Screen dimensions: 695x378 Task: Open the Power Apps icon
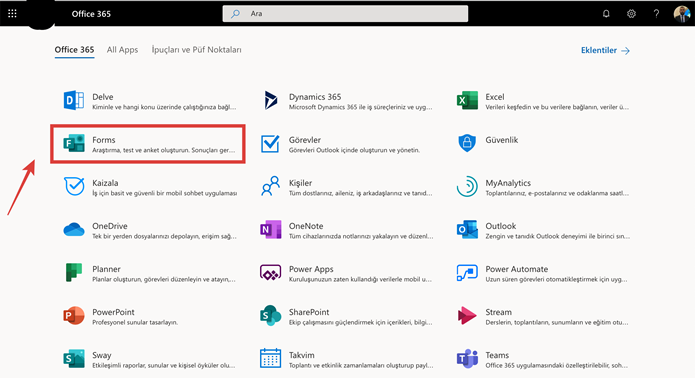pos(270,273)
